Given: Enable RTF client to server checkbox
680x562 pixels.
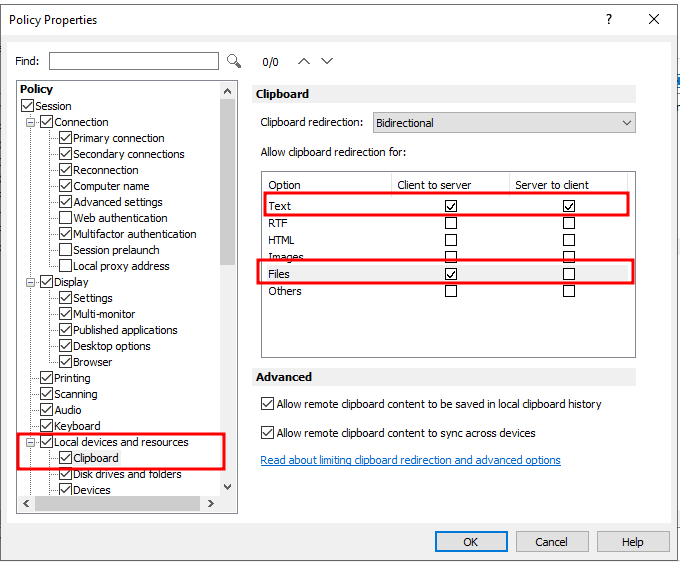Looking at the screenshot, I should pyautogui.click(x=451, y=223).
